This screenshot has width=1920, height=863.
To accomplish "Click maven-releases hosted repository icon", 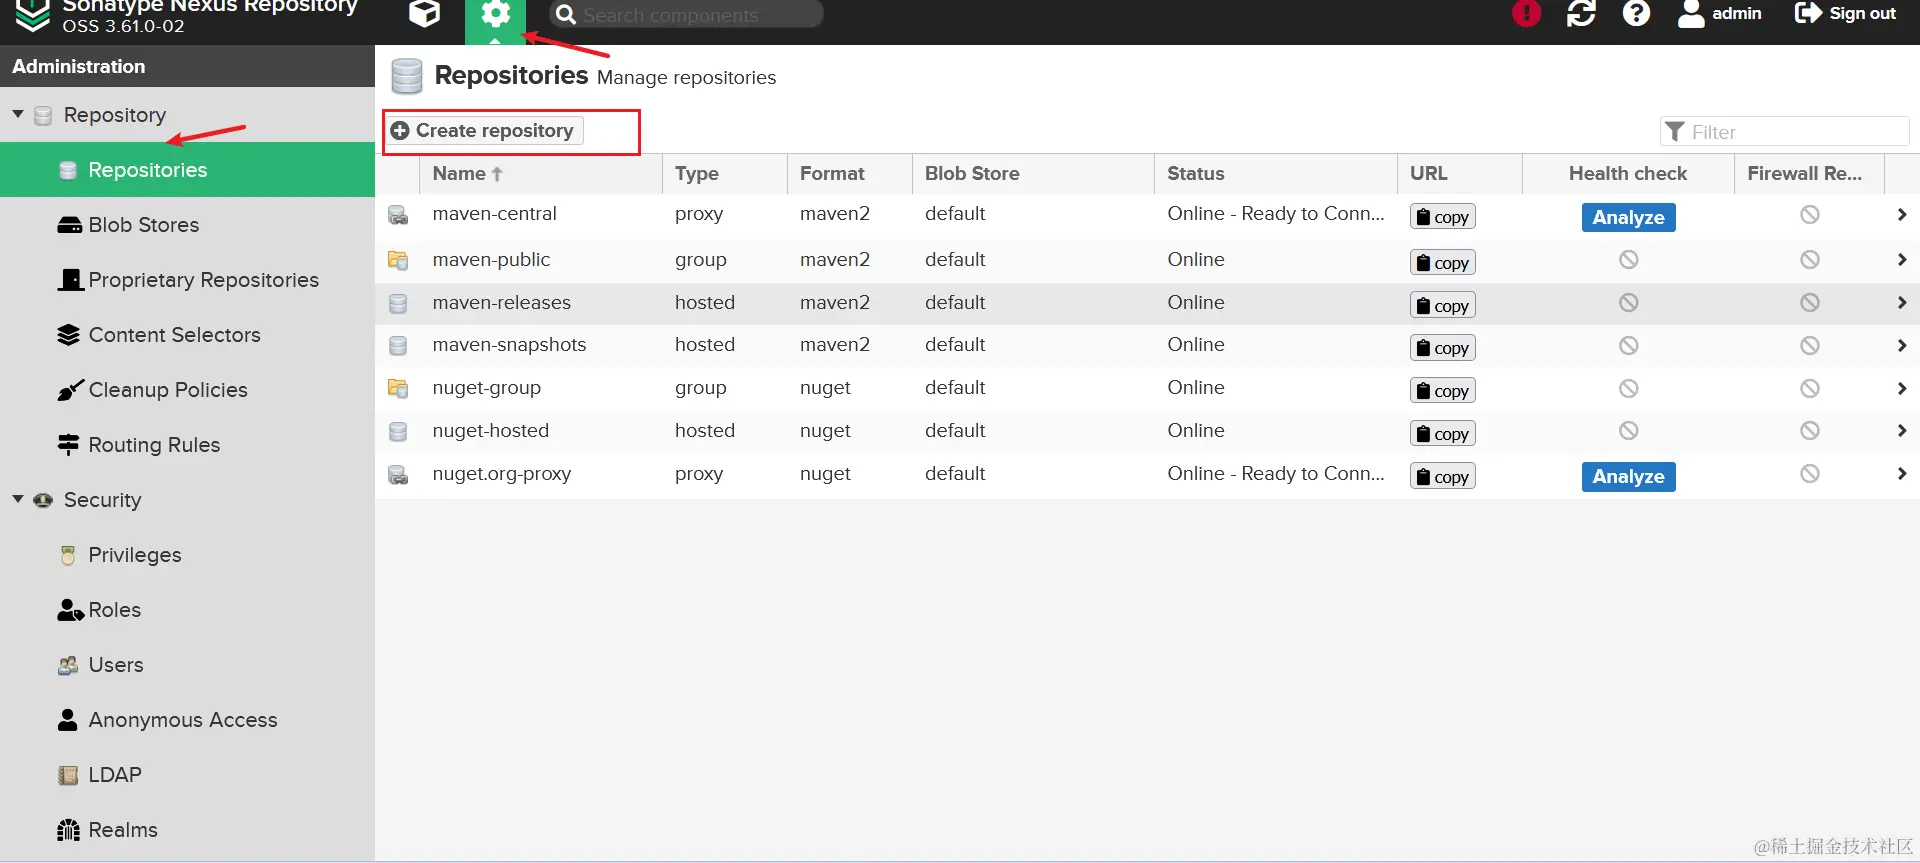I will [x=398, y=303].
